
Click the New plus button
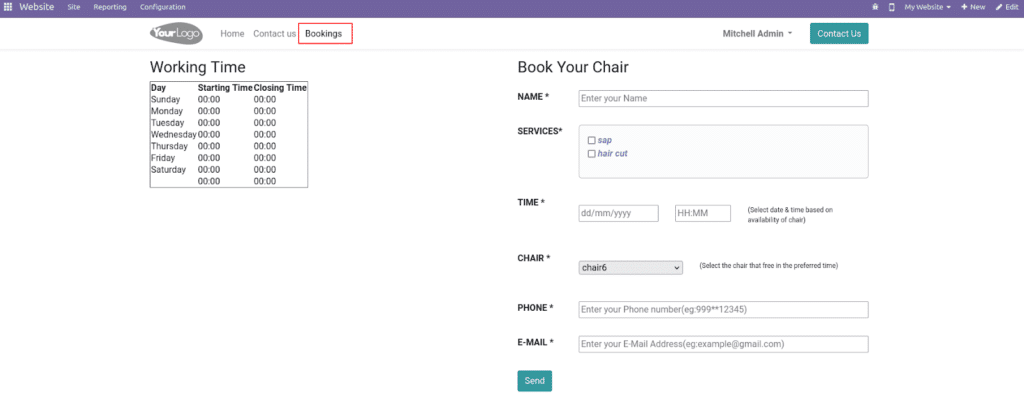(x=972, y=7)
